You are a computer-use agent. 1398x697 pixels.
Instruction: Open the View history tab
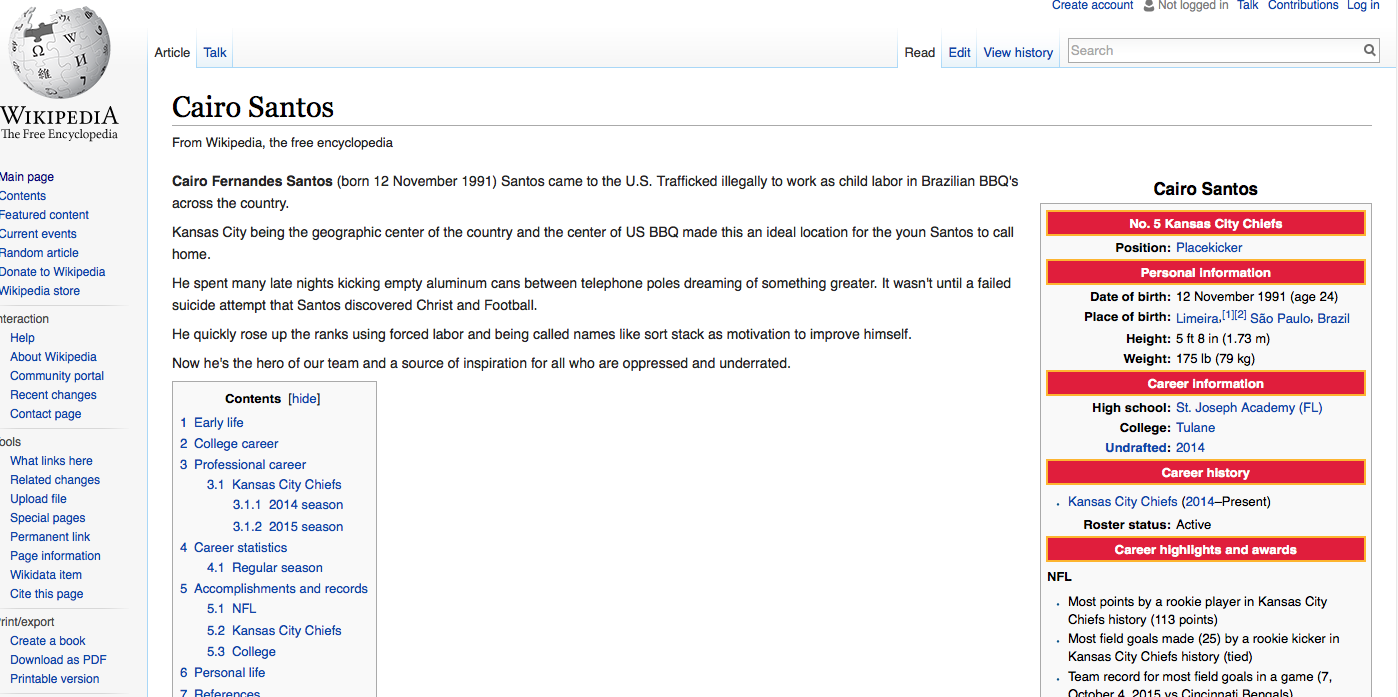[x=1018, y=52]
